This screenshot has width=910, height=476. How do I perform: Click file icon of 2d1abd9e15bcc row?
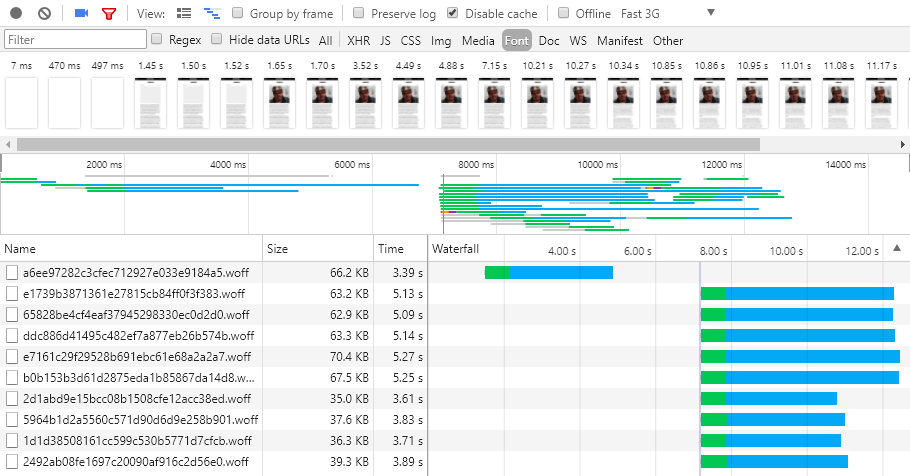tap(12, 398)
